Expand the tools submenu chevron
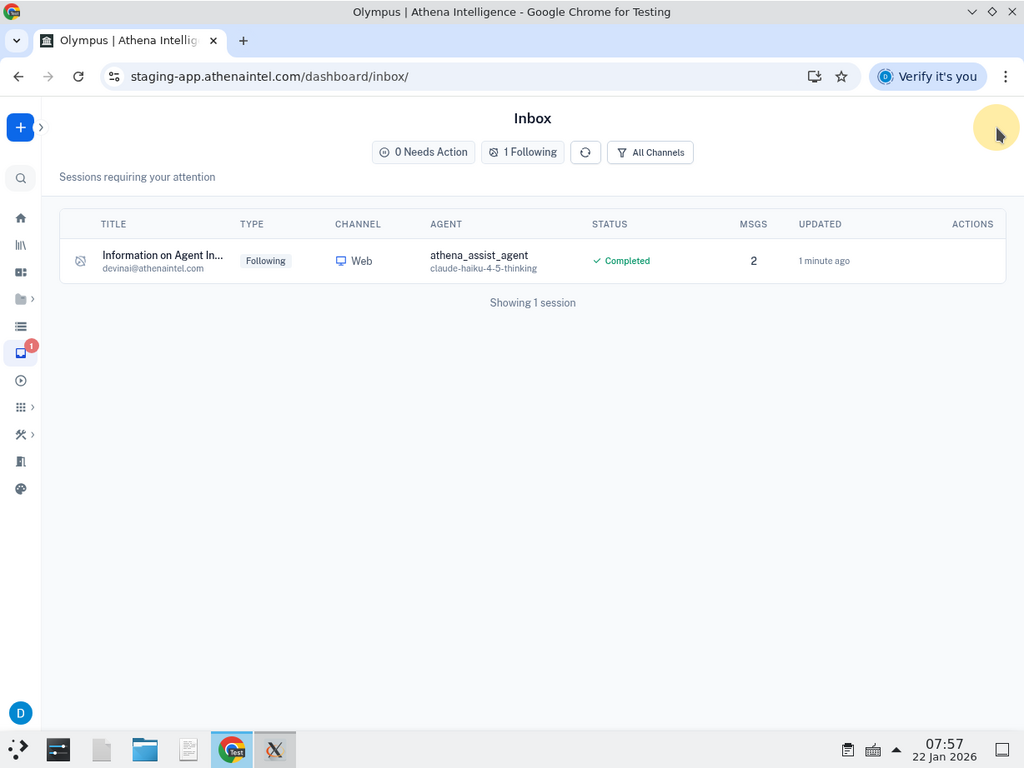Image resolution: width=1024 pixels, height=768 pixels. coord(33,435)
